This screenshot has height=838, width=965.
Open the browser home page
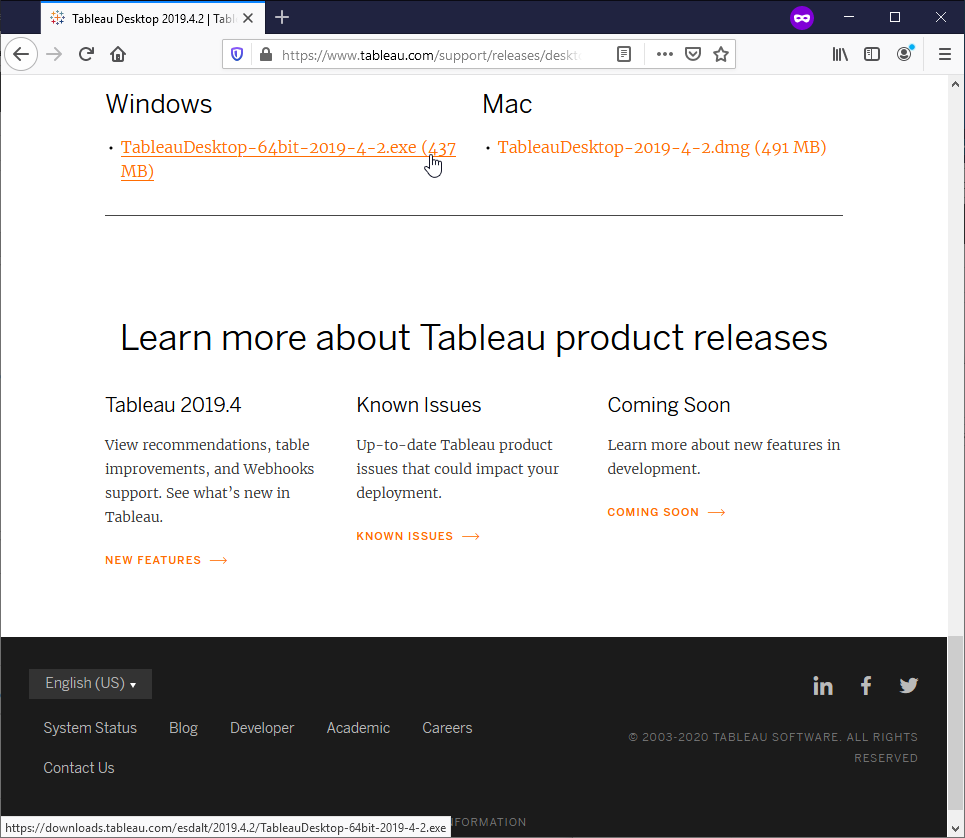pos(118,55)
